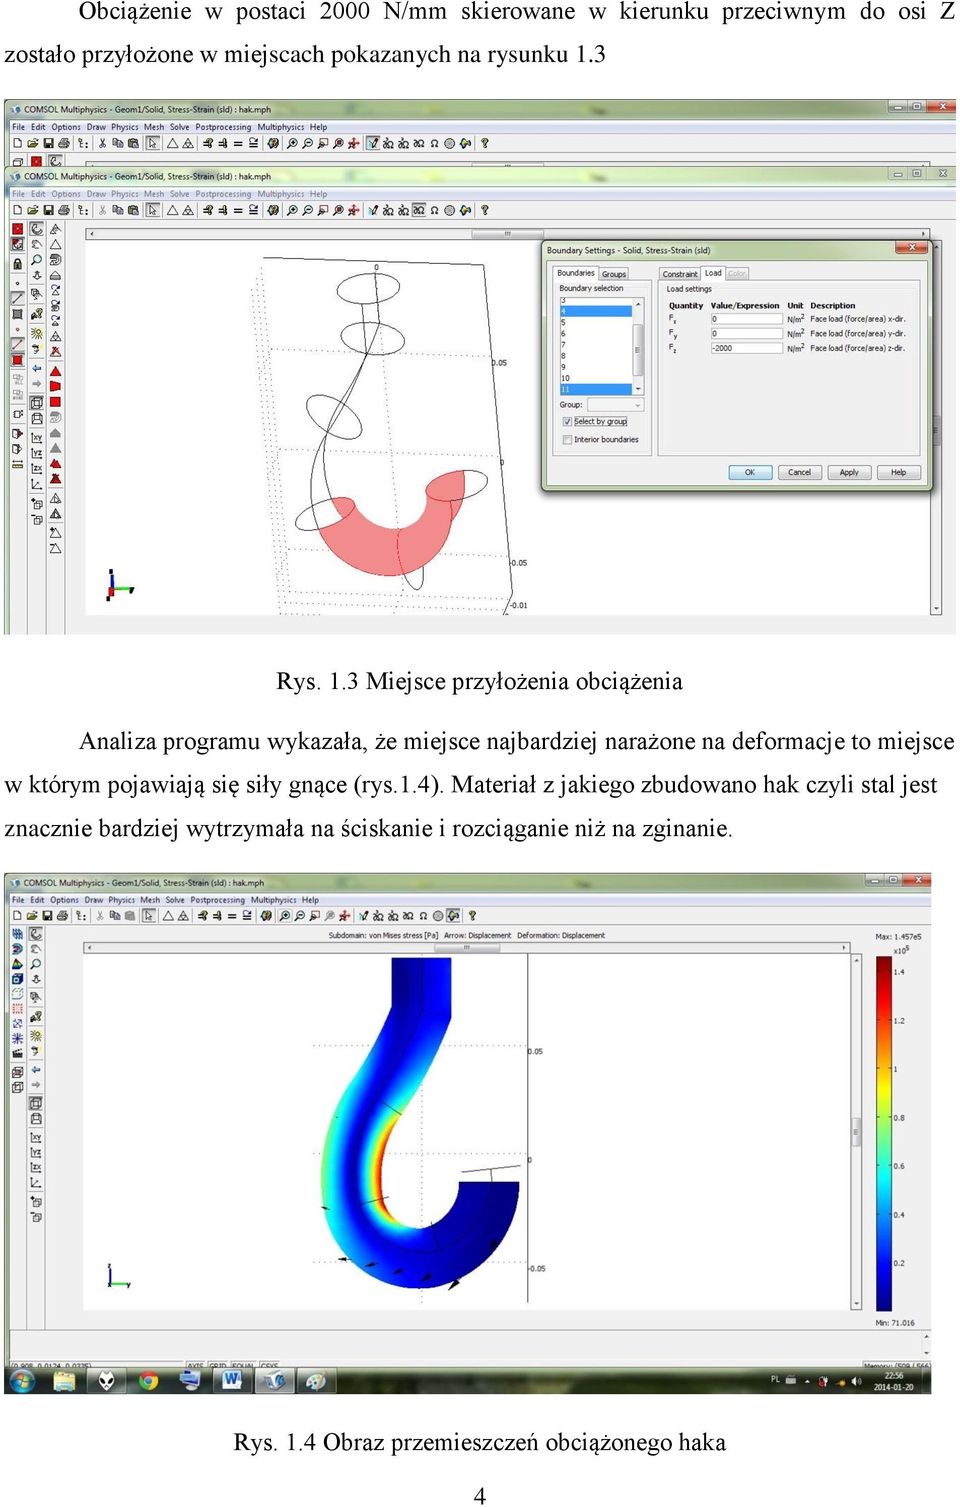Click scene light icon in upper left toolbar
The height and width of the screenshot is (1507, 960).
point(36,334)
